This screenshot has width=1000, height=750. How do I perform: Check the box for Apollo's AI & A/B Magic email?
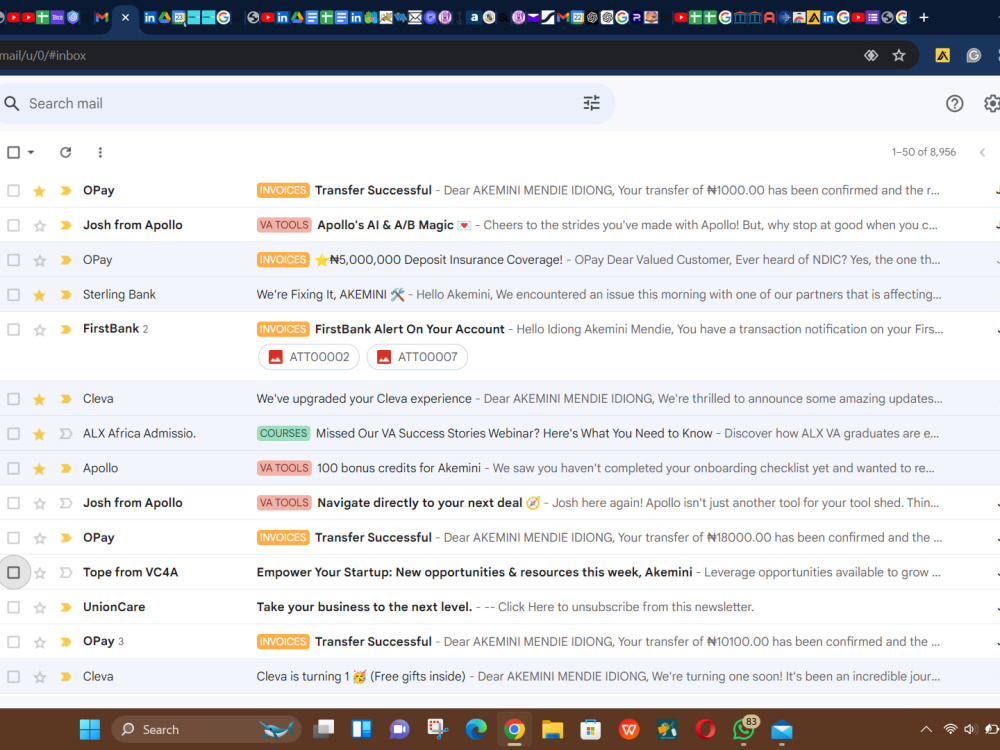point(13,225)
